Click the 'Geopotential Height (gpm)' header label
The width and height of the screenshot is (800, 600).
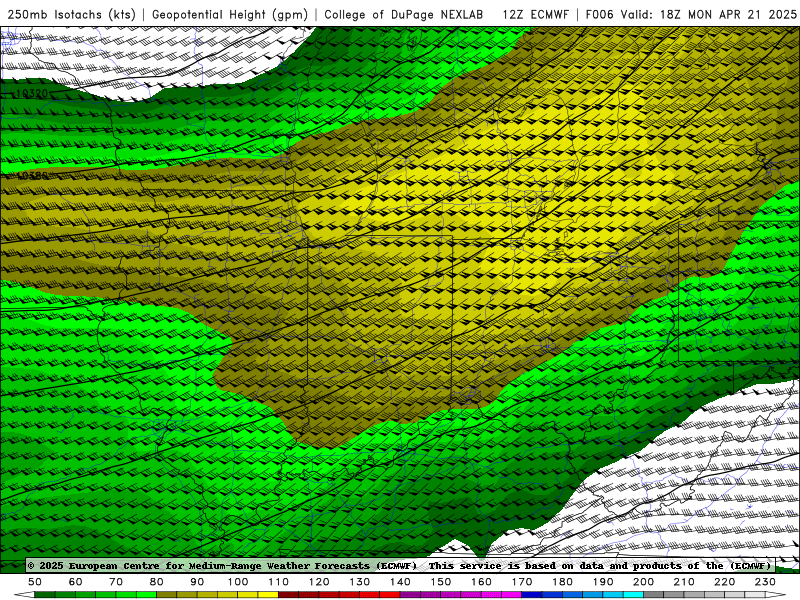pyautogui.click(x=230, y=14)
